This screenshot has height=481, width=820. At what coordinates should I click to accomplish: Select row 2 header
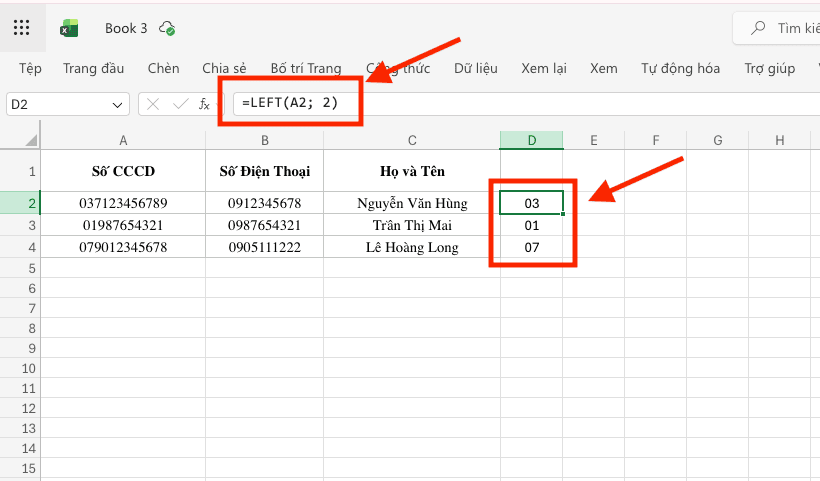click(20, 203)
